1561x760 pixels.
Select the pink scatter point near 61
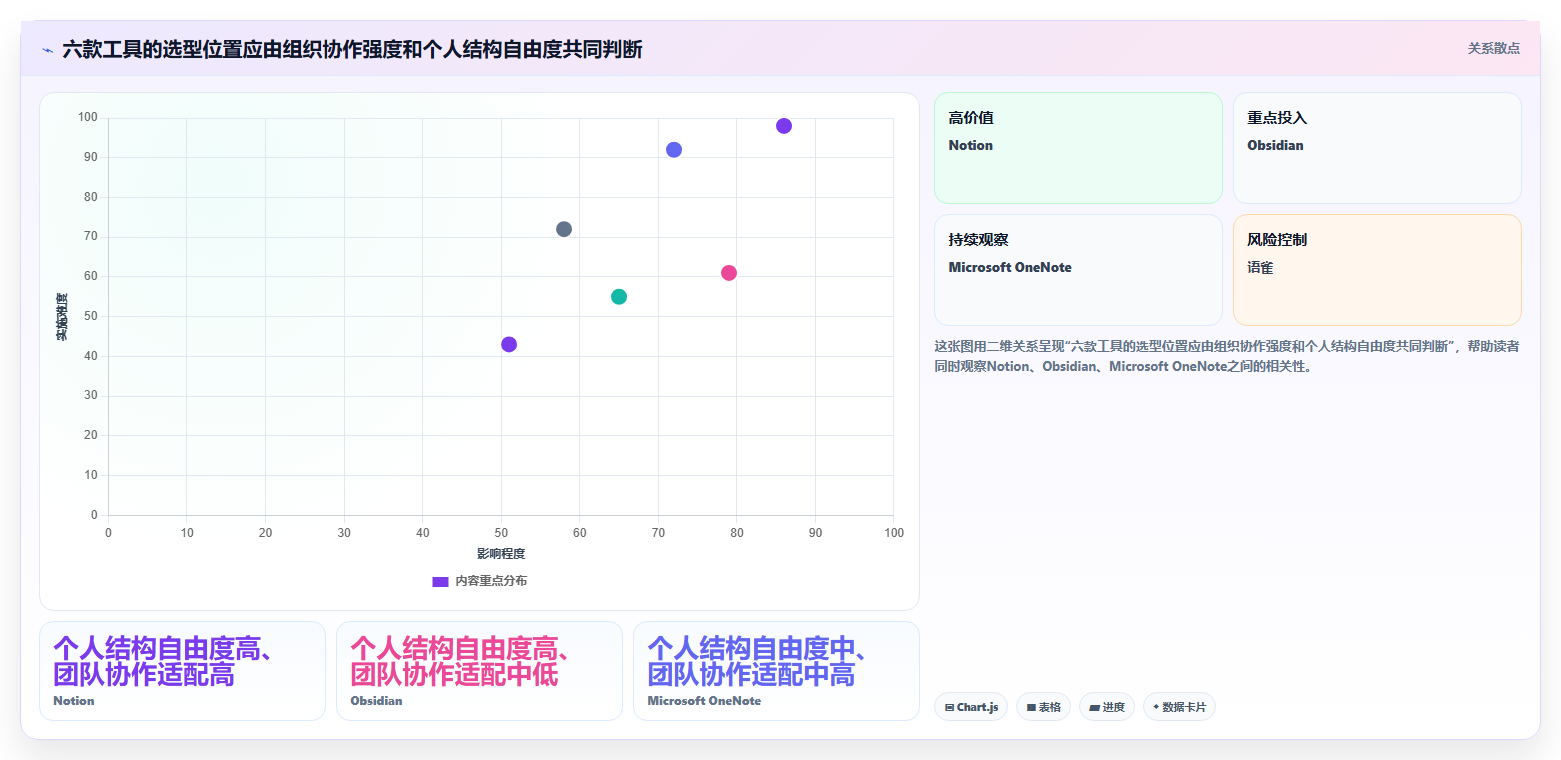click(x=729, y=273)
